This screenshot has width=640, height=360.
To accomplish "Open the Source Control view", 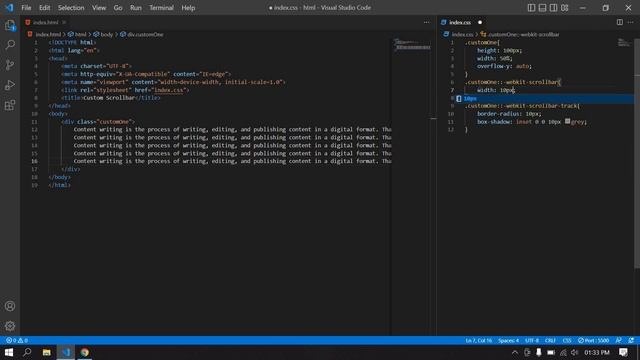I will (x=10, y=65).
